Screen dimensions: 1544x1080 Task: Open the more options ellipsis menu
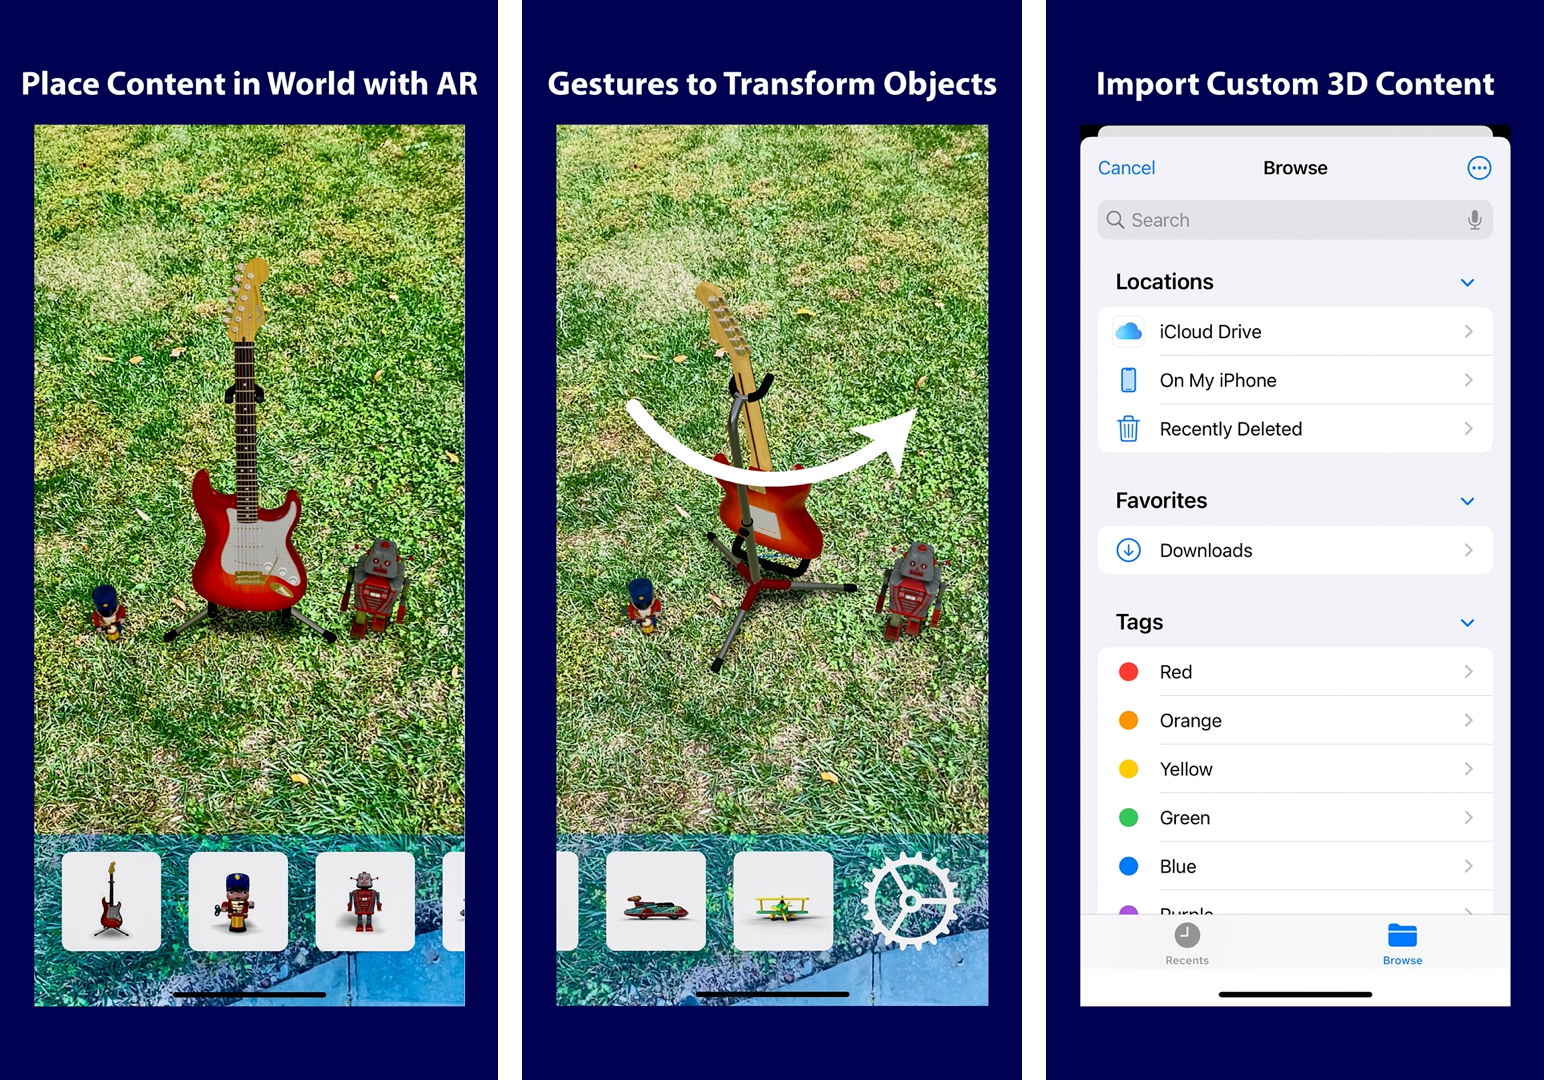pyautogui.click(x=1479, y=168)
